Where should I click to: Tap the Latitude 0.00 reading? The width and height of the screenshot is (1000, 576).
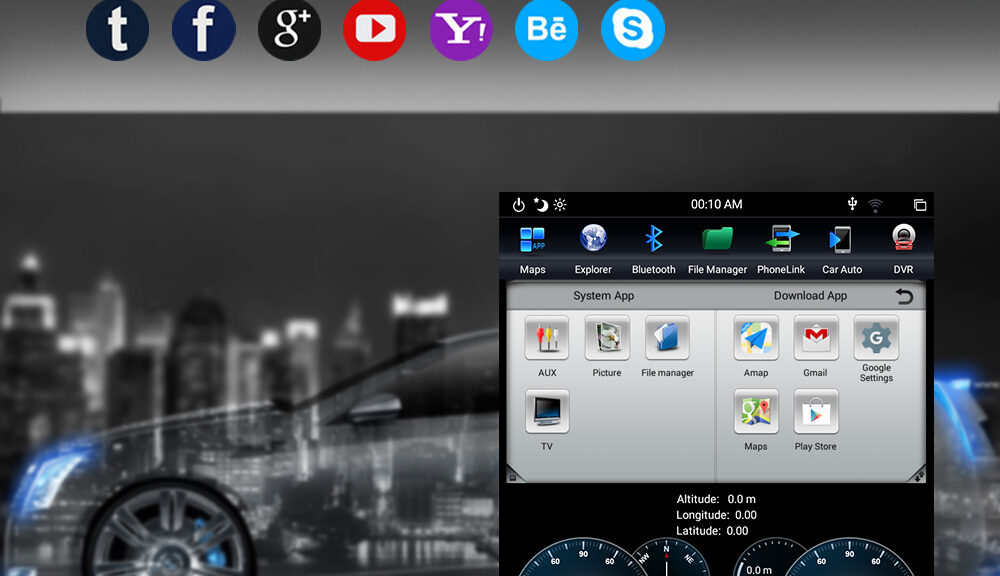point(712,531)
